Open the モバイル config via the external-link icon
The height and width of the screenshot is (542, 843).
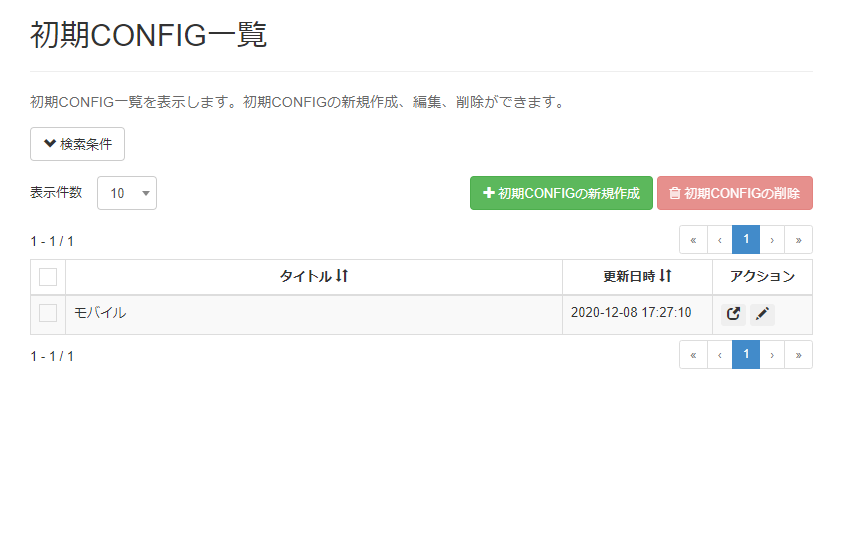[x=733, y=314]
